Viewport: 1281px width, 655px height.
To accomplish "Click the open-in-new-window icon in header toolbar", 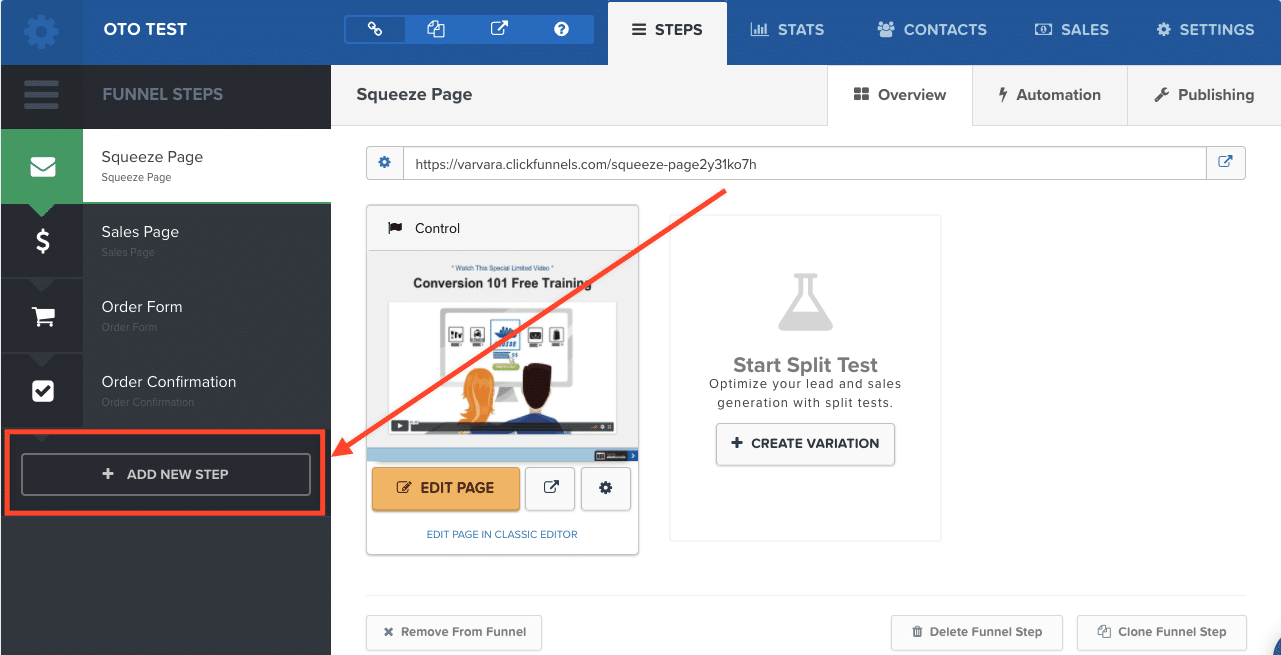I will point(499,29).
